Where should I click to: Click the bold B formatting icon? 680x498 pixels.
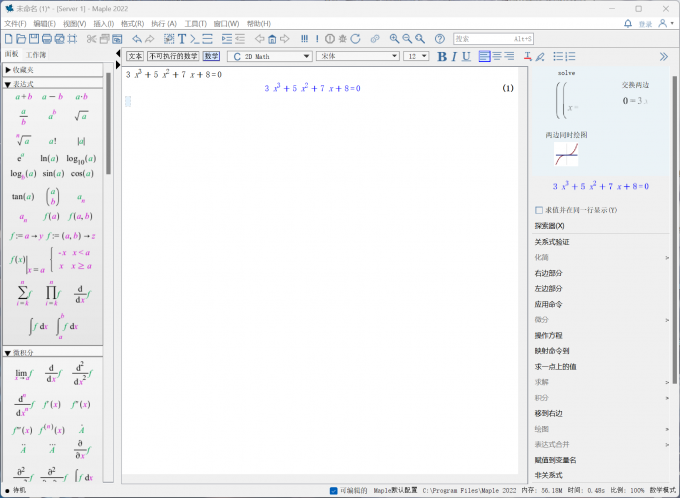coord(442,57)
